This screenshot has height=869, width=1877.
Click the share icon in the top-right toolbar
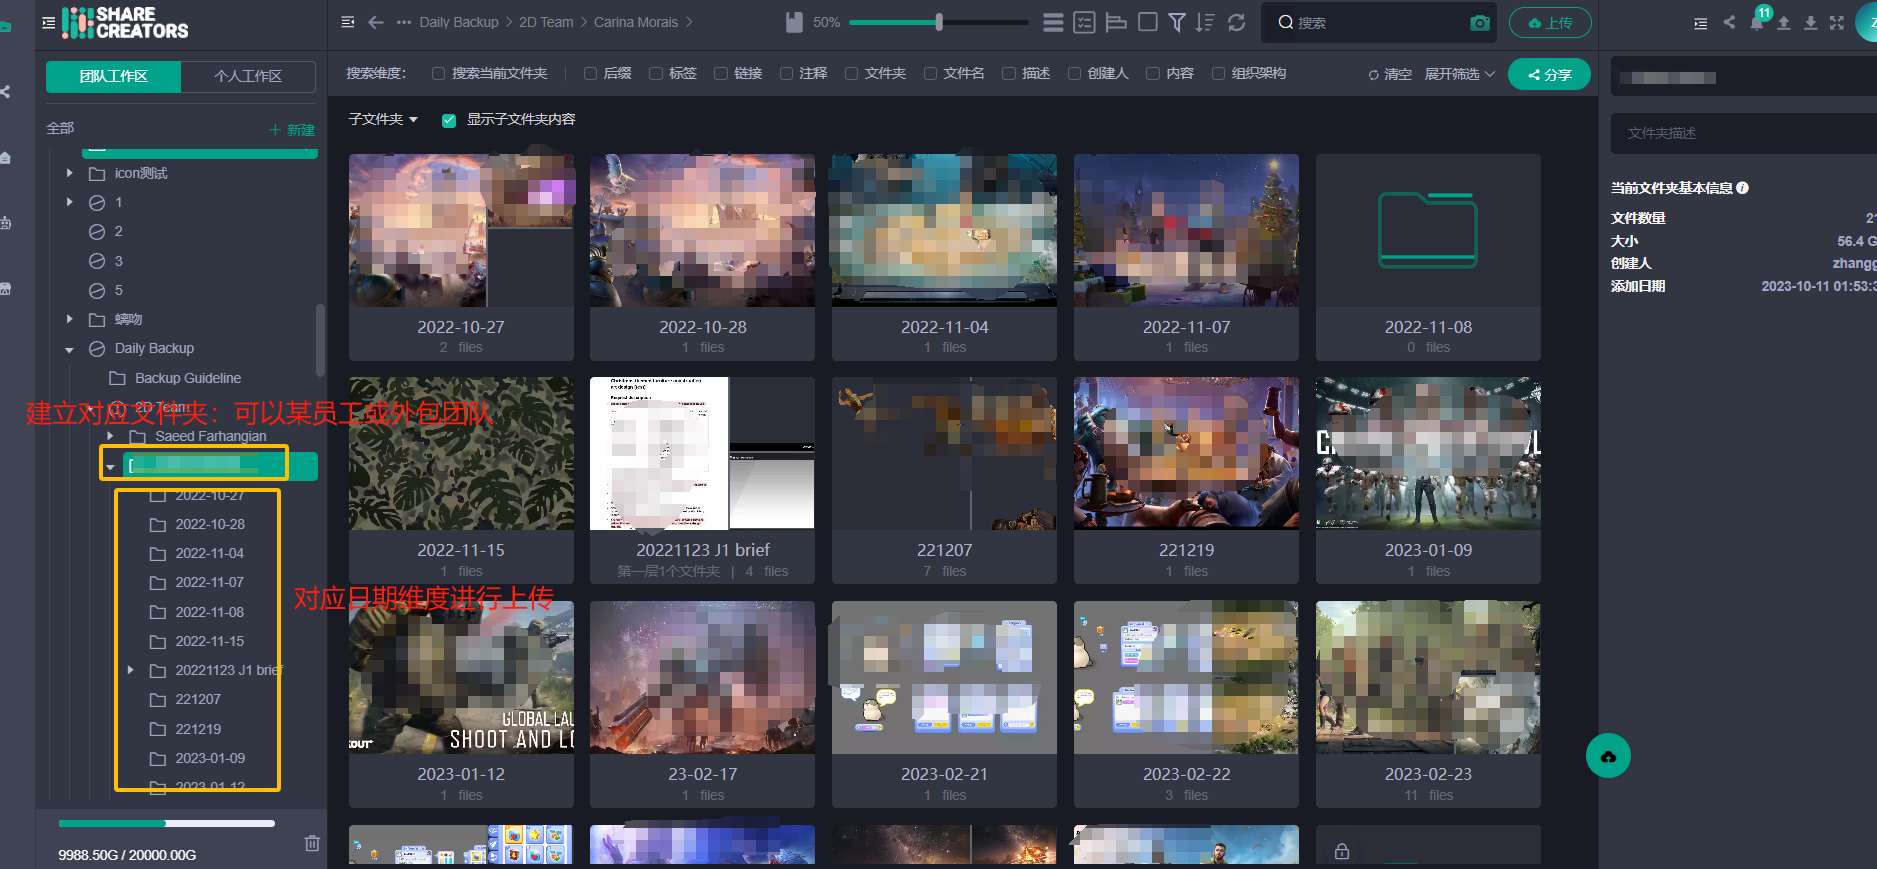[1729, 22]
